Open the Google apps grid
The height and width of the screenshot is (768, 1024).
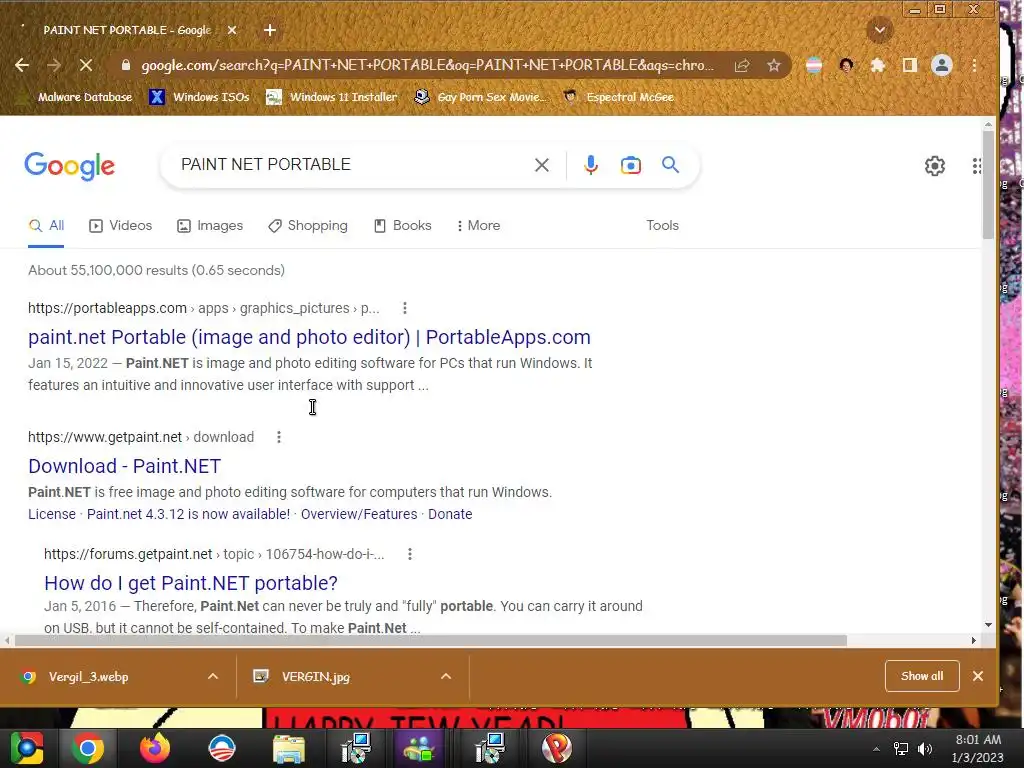[x=976, y=166]
